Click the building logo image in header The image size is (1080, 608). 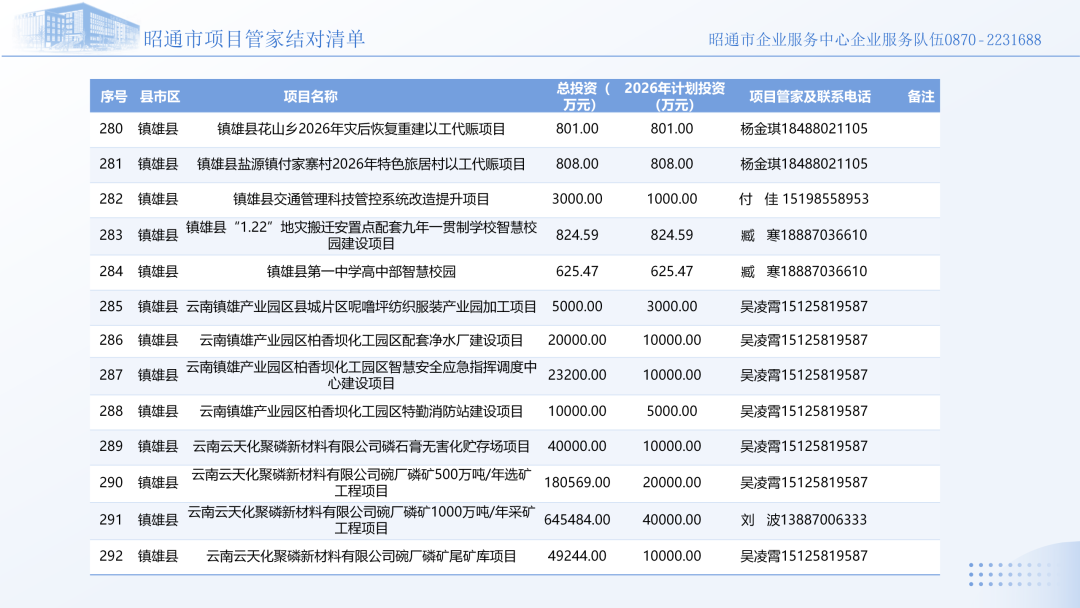click(76, 26)
